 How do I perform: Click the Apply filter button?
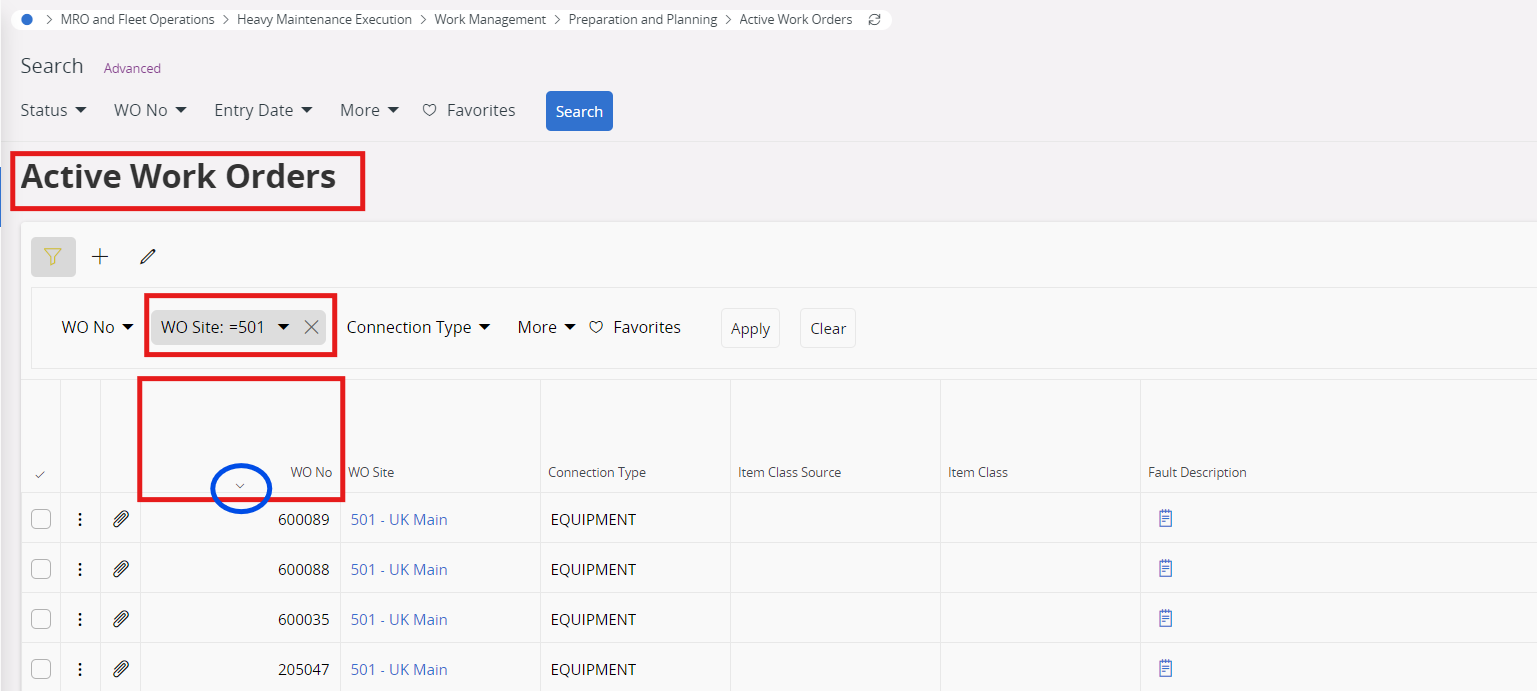tap(750, 328)
